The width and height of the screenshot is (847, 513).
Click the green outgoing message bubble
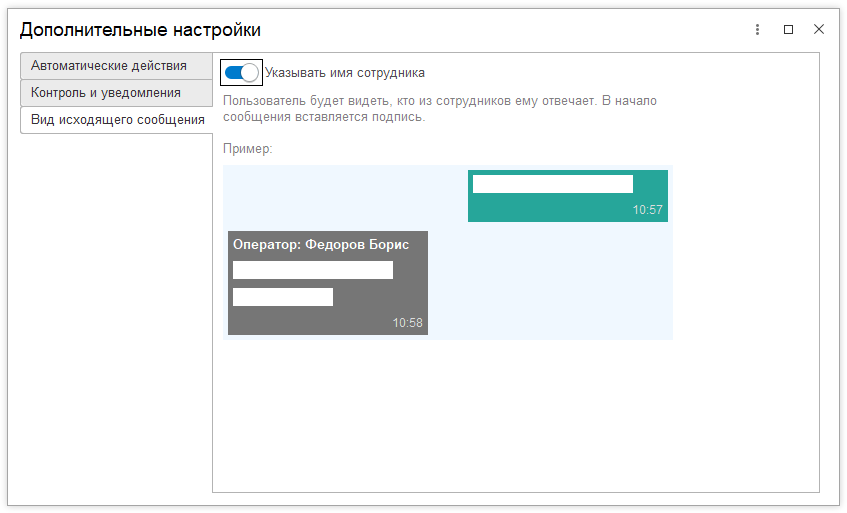pyautogui.click(x=567, y=207)
